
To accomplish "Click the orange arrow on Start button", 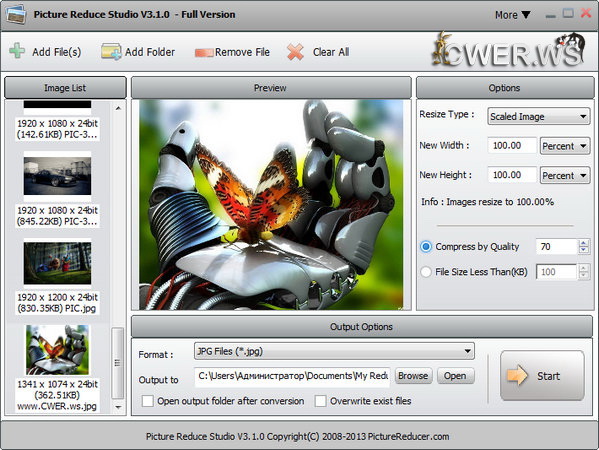I will (x=517, y=375).
